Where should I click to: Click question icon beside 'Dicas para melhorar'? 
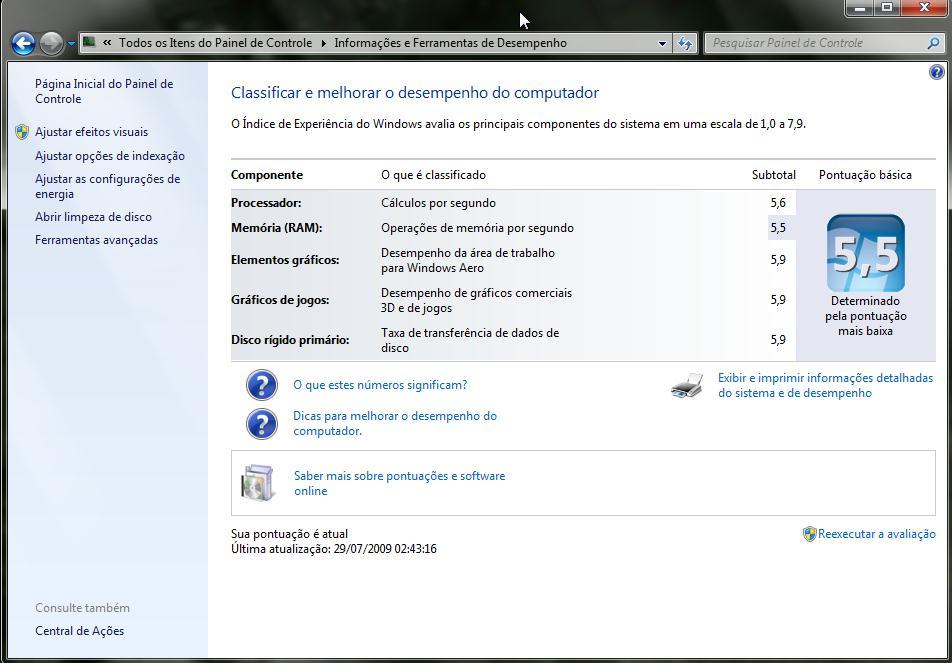click(x=262, y=423)
